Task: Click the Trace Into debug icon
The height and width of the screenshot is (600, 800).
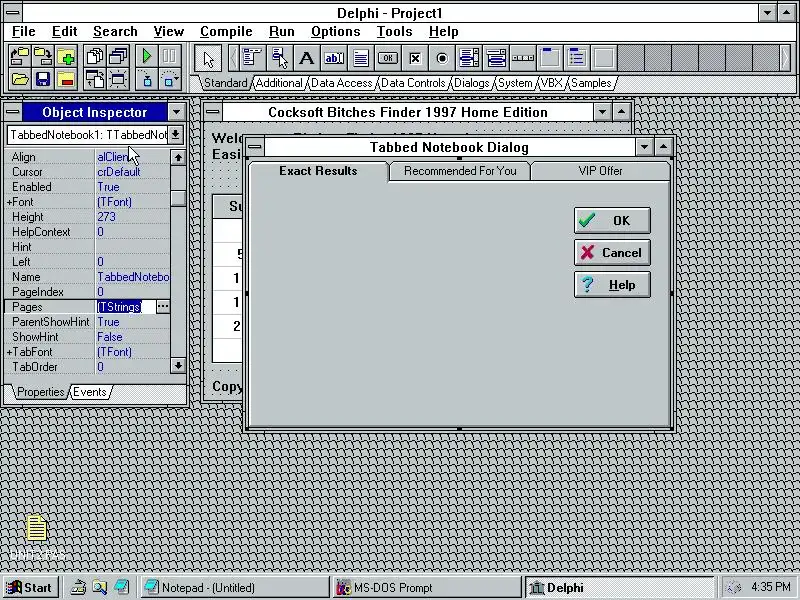Action: click(147, 80)
